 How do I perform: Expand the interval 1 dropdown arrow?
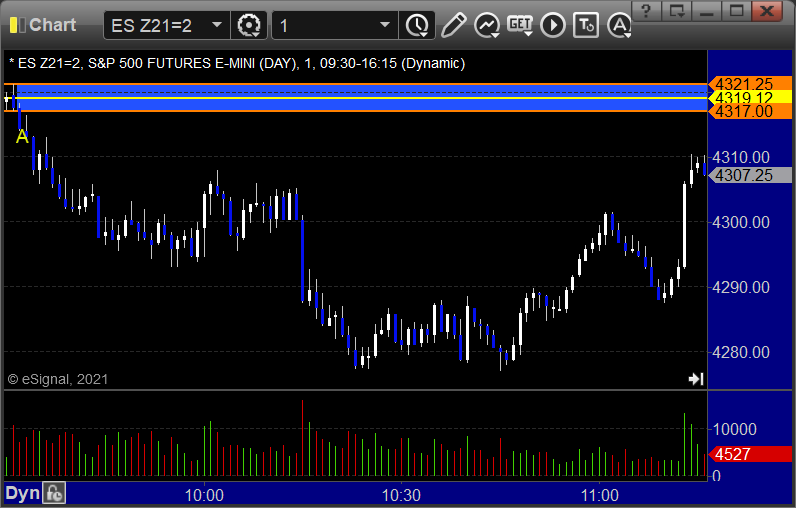(x=385, y=25)
